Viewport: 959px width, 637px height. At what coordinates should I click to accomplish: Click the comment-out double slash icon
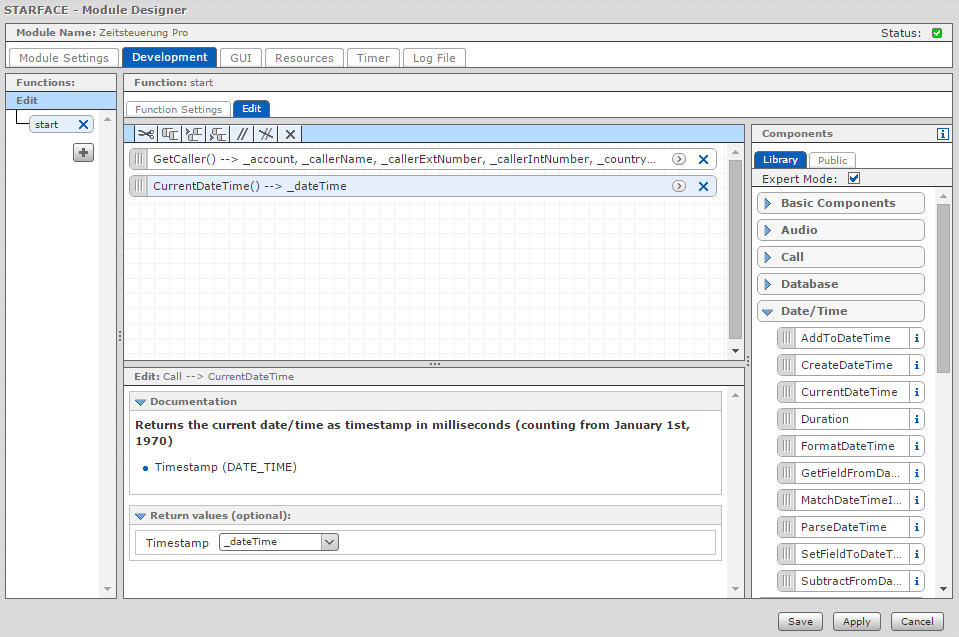click(x=242, y=134)
